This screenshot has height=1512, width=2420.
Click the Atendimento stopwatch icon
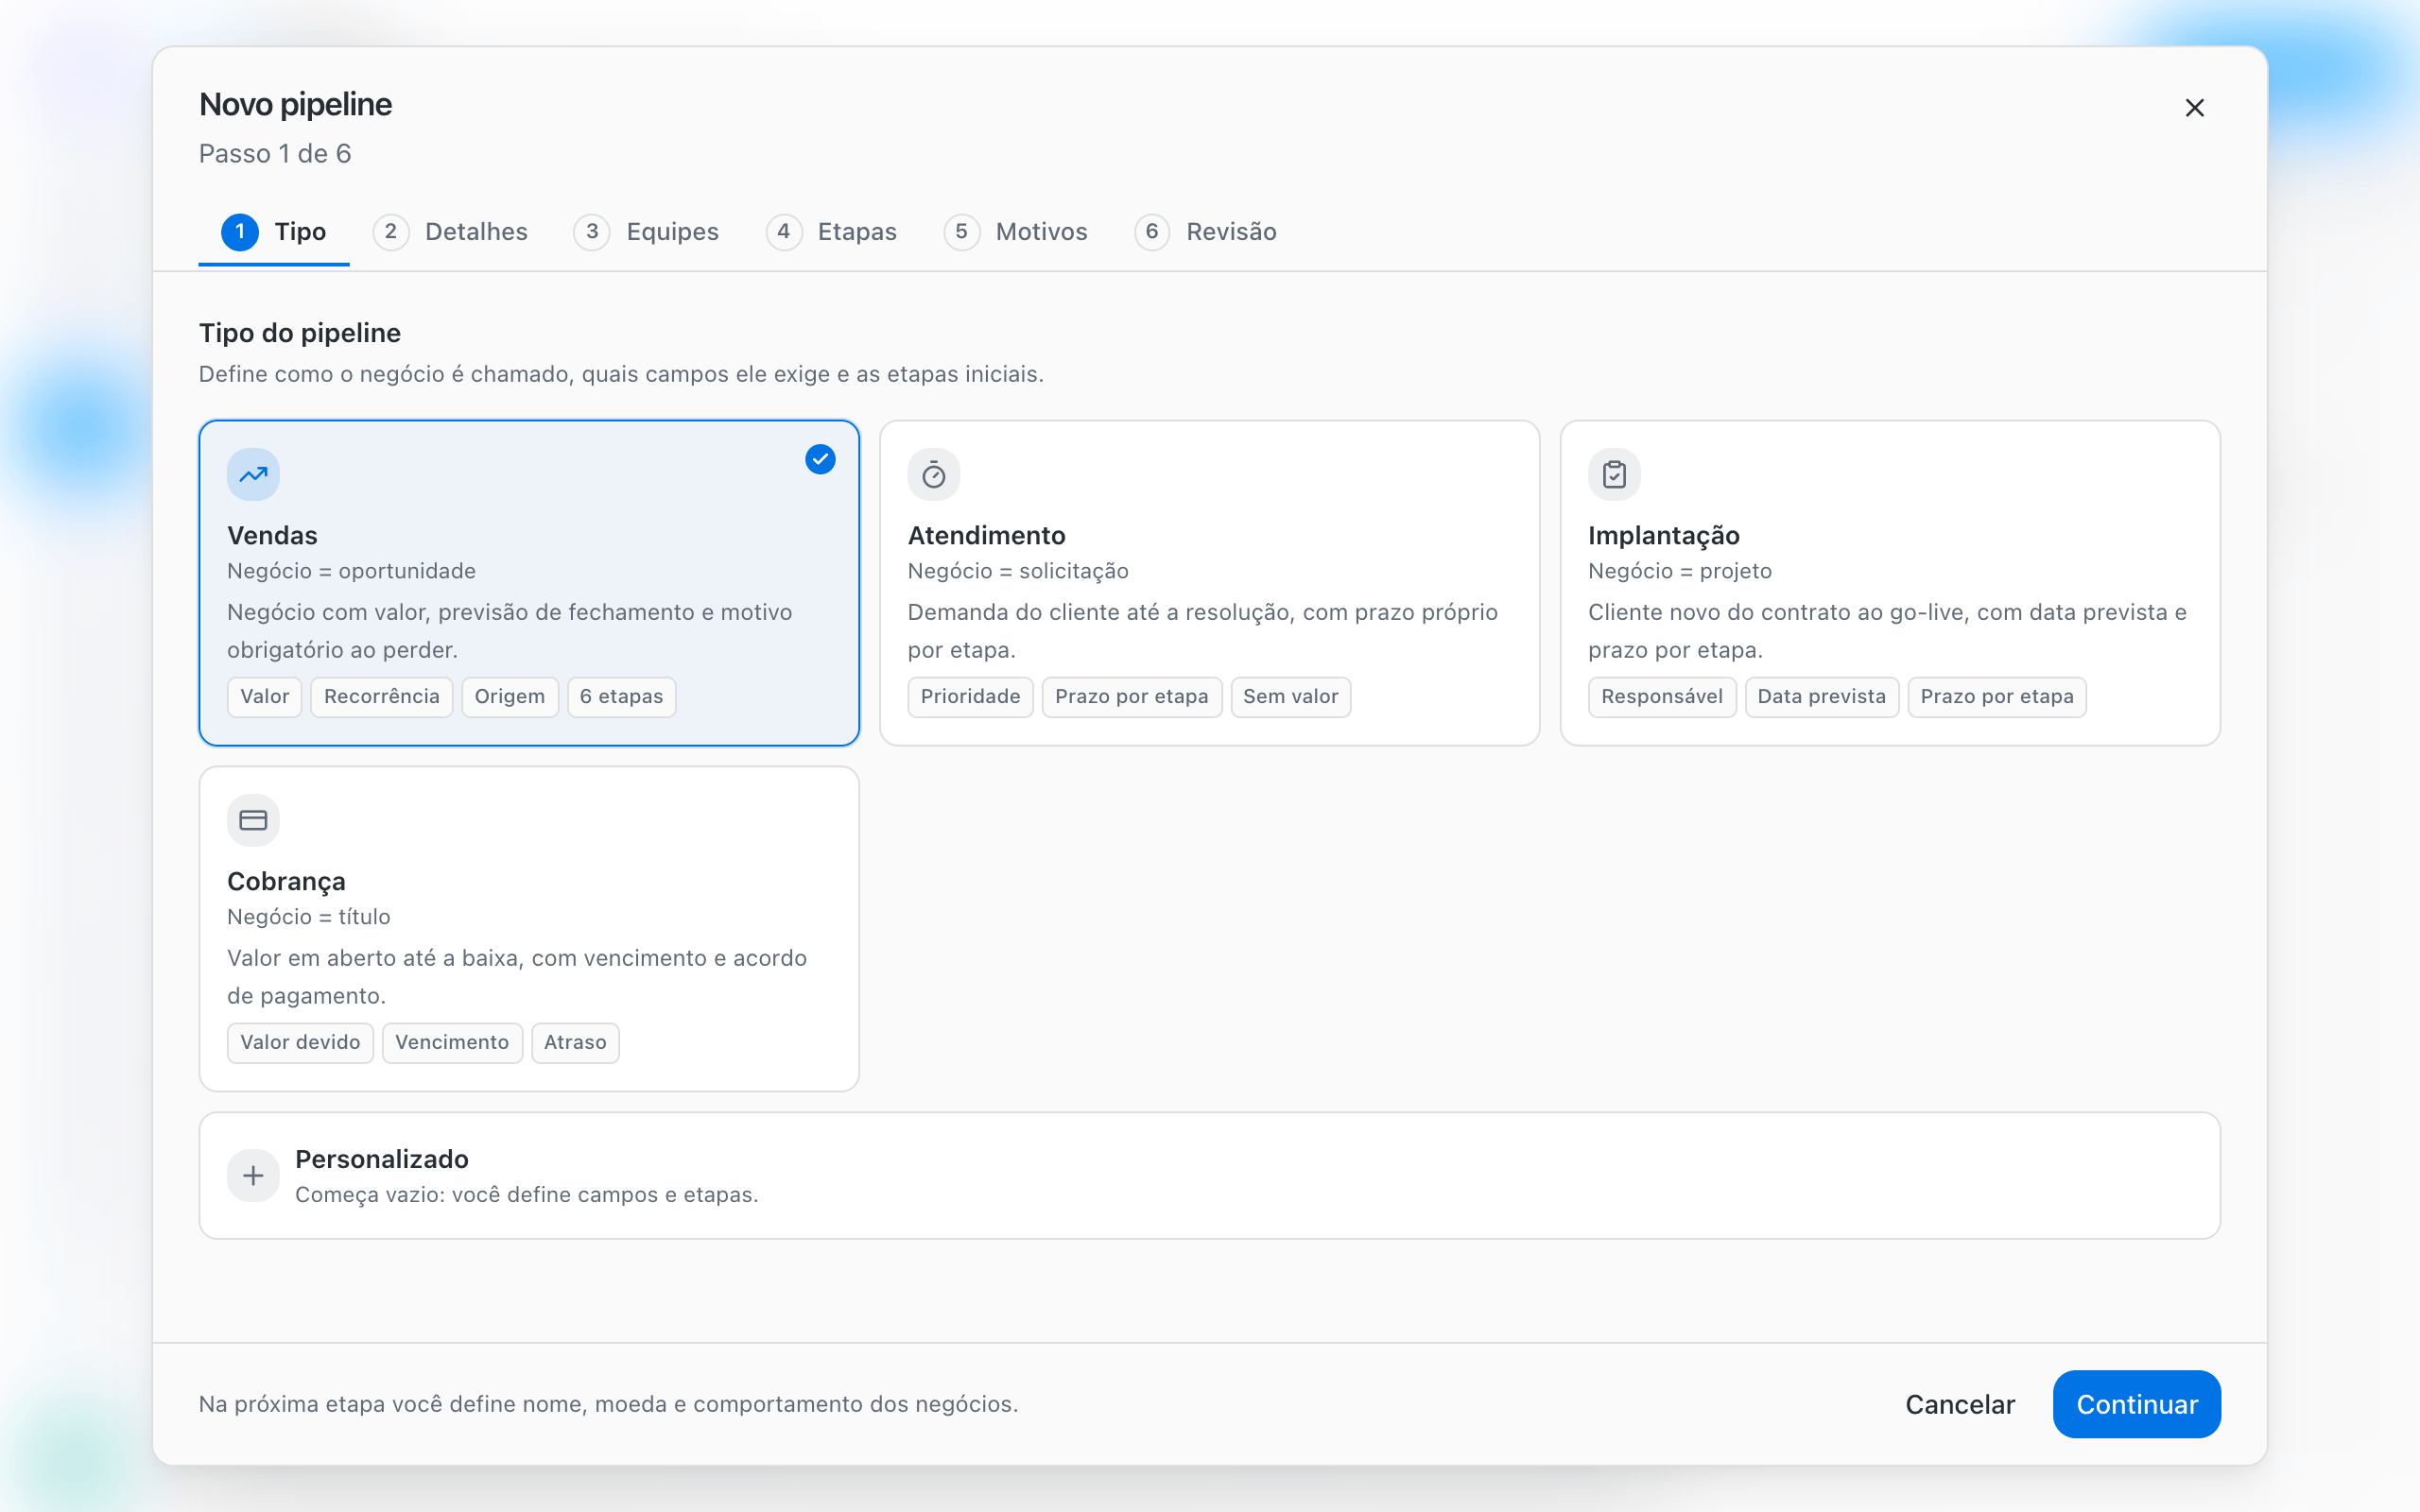coord(933,474)
